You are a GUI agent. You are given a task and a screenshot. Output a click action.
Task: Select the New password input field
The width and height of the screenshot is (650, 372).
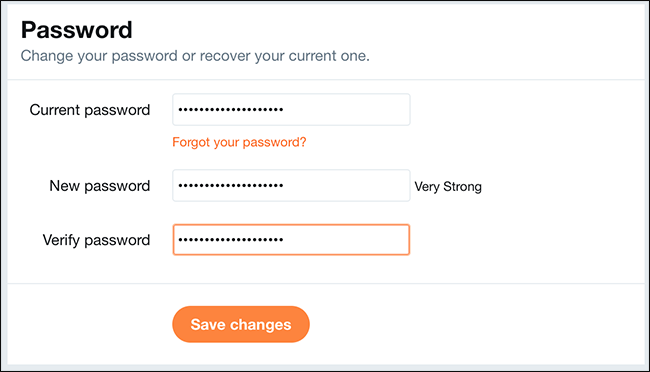click(x=291, y=185)
